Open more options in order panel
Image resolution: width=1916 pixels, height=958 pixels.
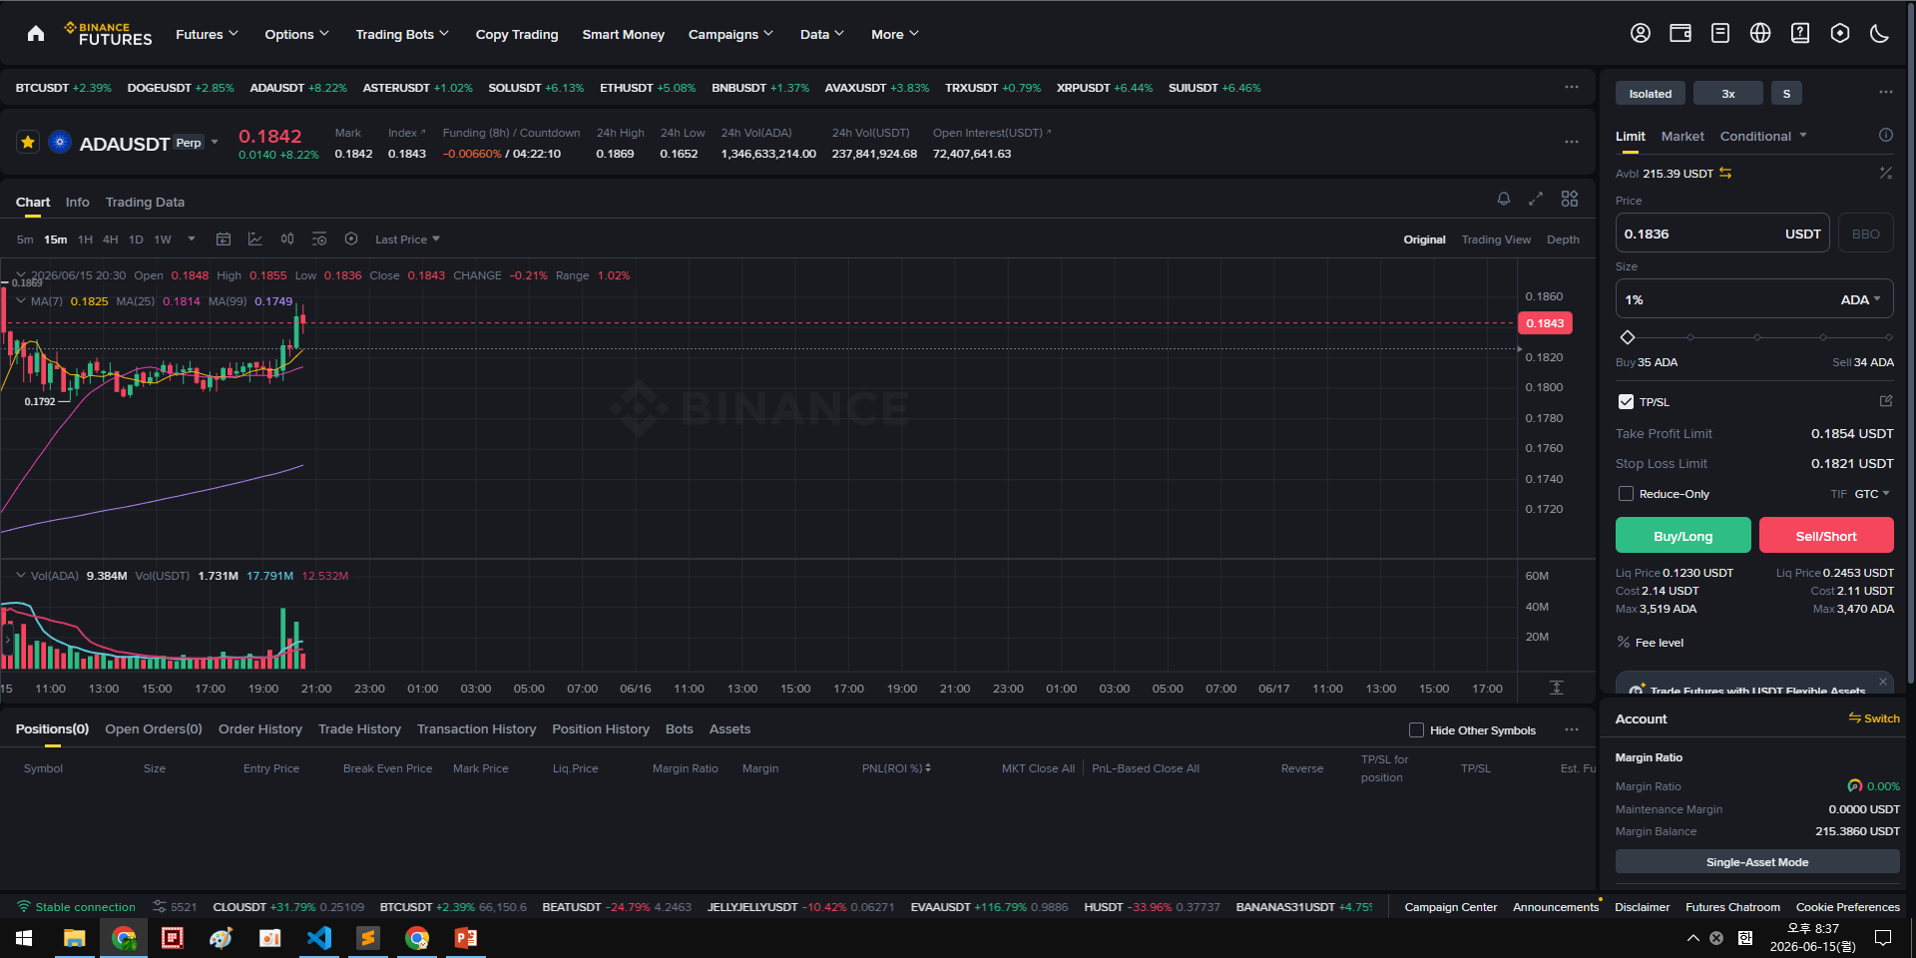tap(1885, 92)
